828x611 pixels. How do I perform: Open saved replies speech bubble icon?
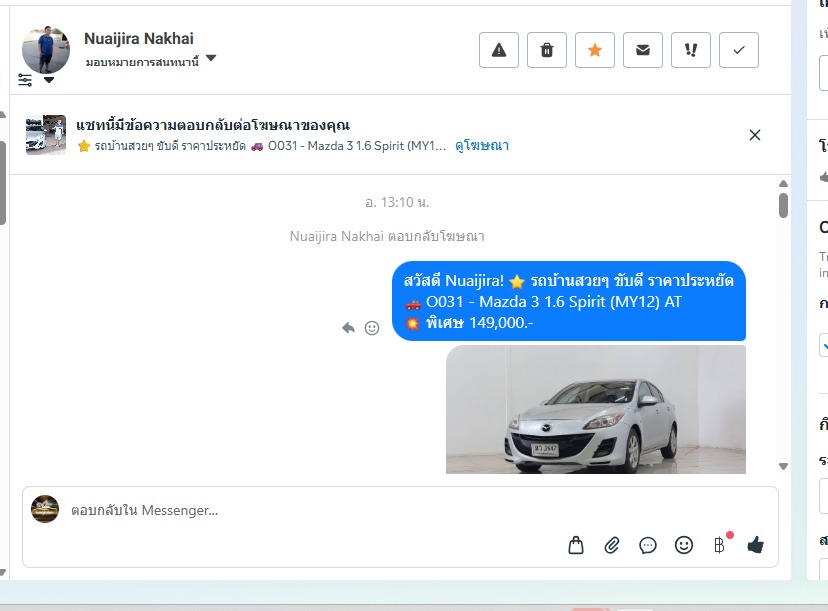pos(647,545)
